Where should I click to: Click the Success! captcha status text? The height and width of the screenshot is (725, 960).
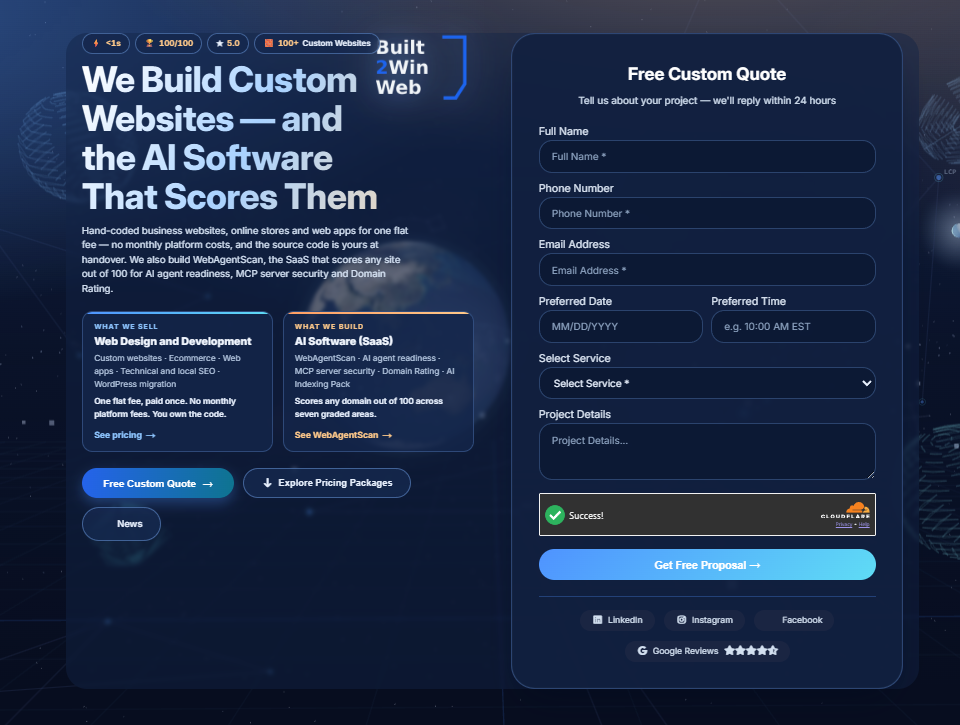pos(586,516)
